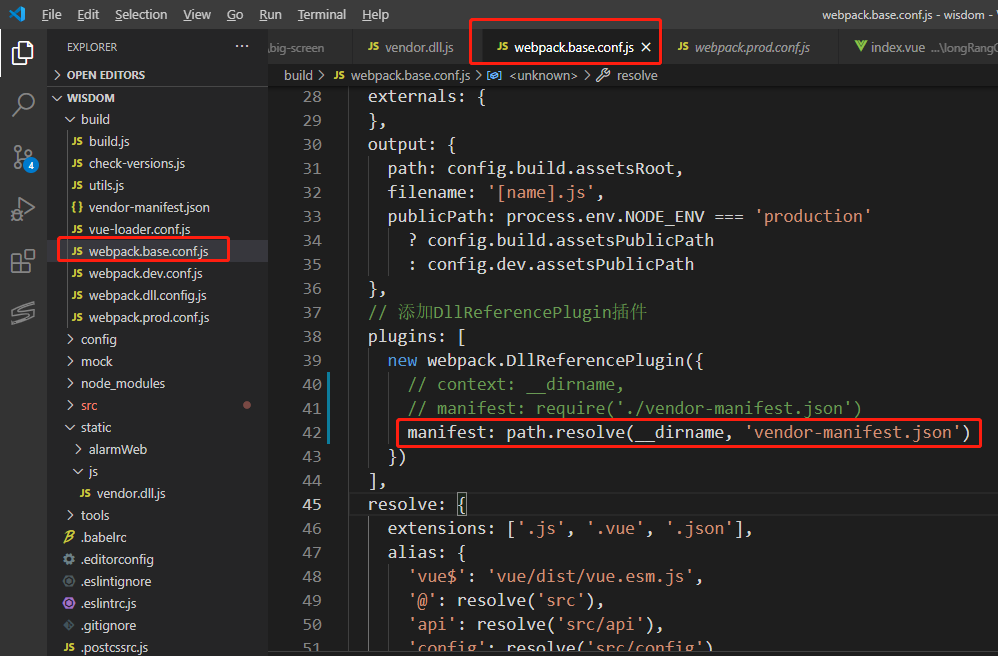Click line number 45 in the gutter

312,505
